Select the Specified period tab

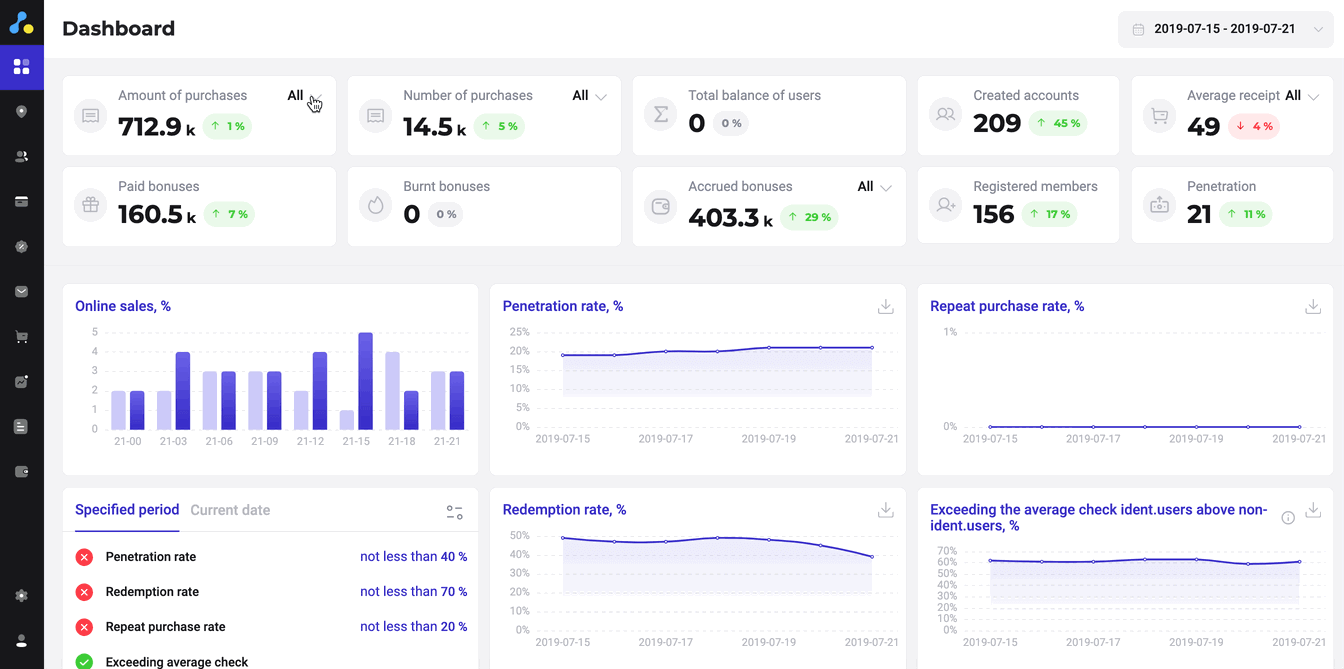click(x=127, y=510)
